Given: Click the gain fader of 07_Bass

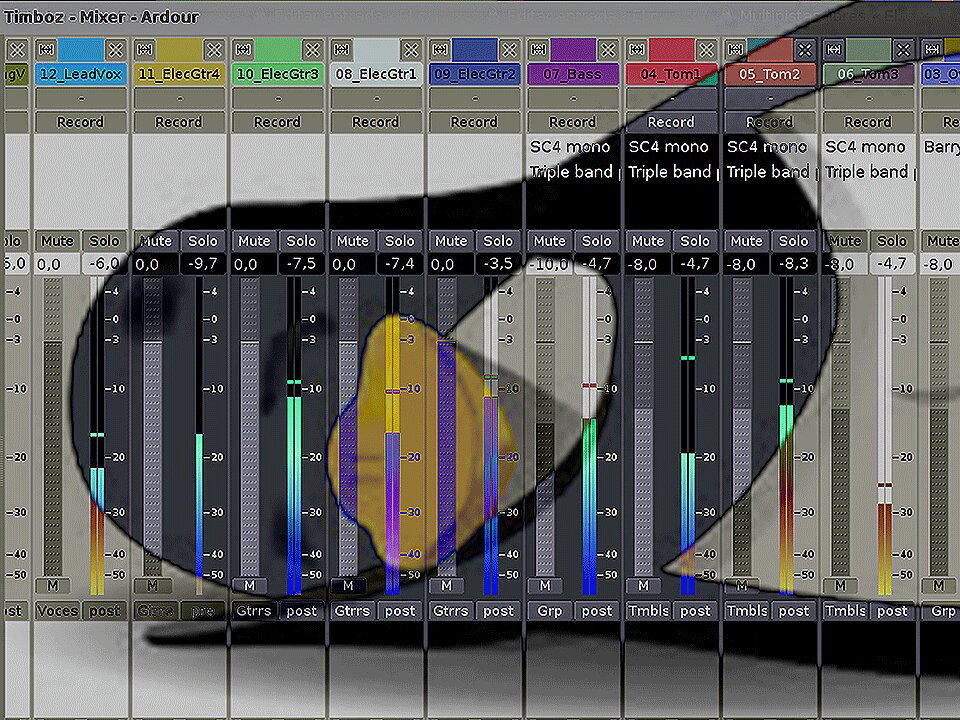Looking at the screenshot, I should coord(545,427).
